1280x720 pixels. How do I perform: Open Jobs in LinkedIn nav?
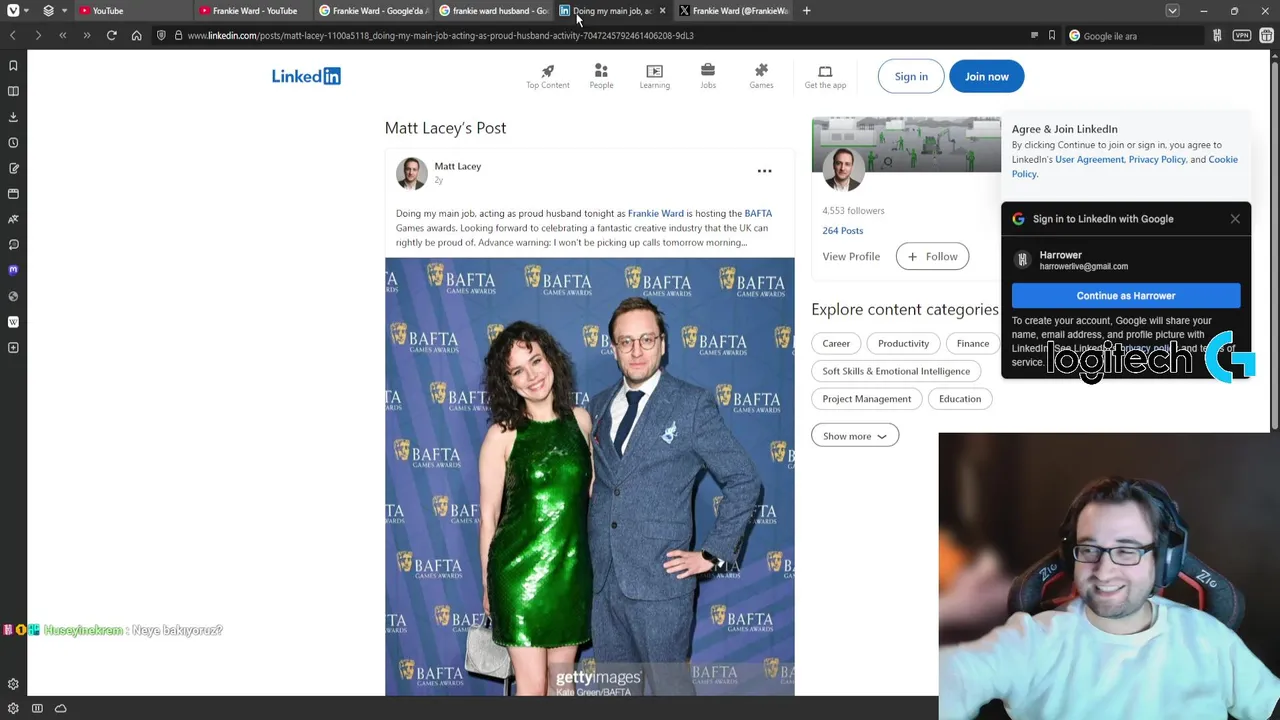[708, 77]
